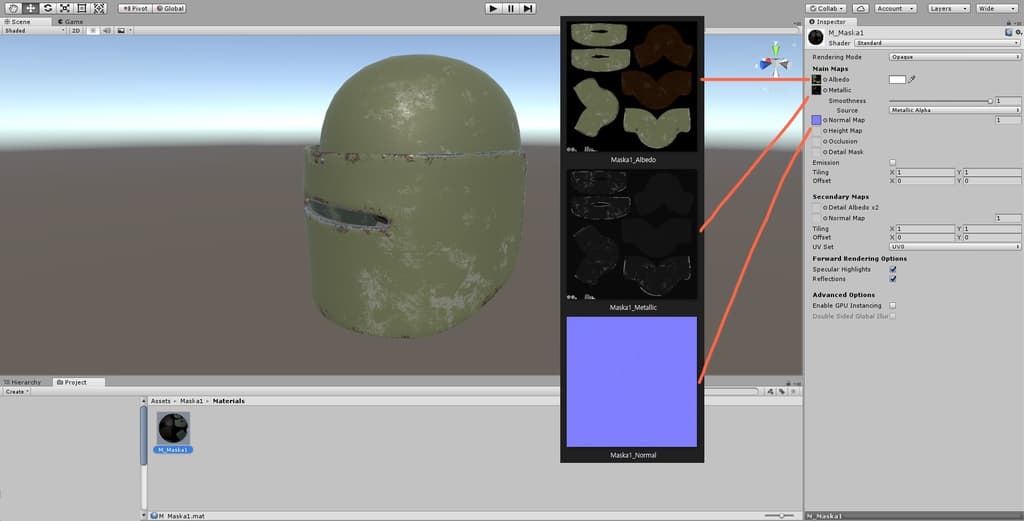Image resolution: width=1024 pixels, height=521 pixels.
Task: Select the Move tool
Action: (x=31, y=8)
